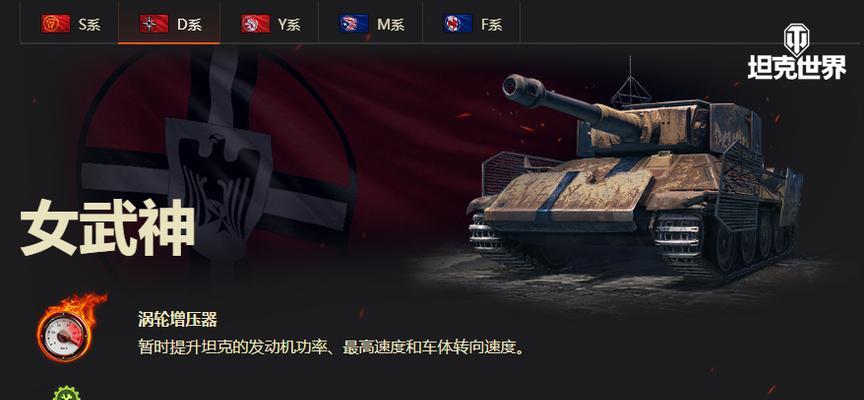Click the World of Tanks shield emblem
864x400 pixels.
tap(797, 38)
